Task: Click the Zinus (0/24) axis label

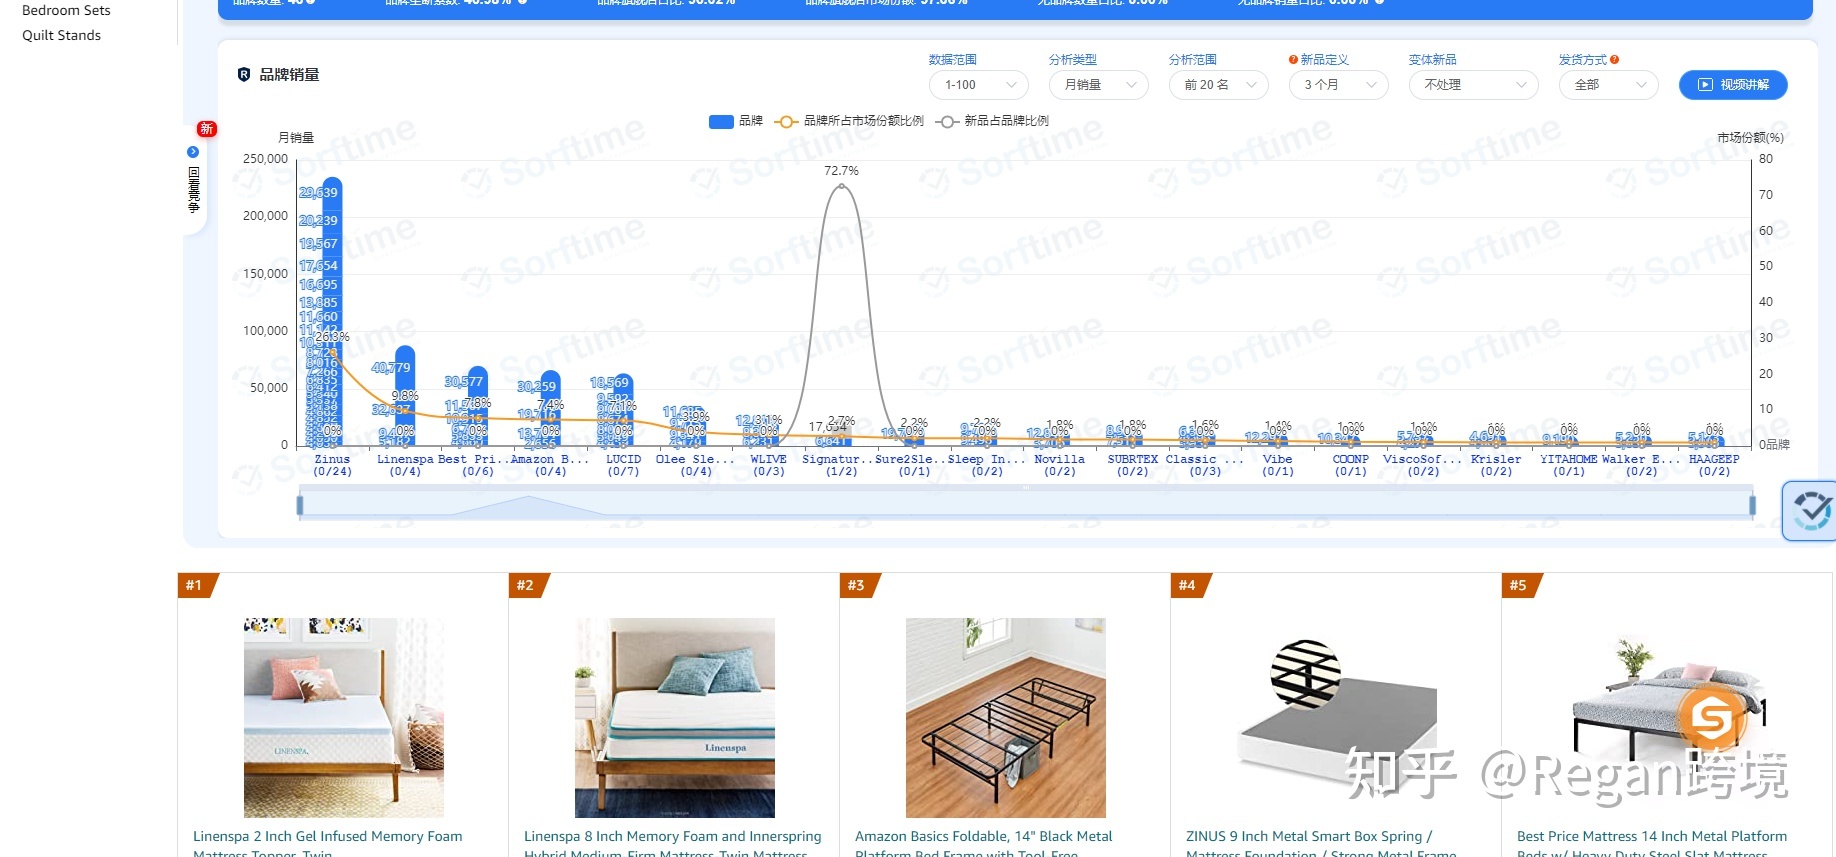Action: click(x=333, y=465)
